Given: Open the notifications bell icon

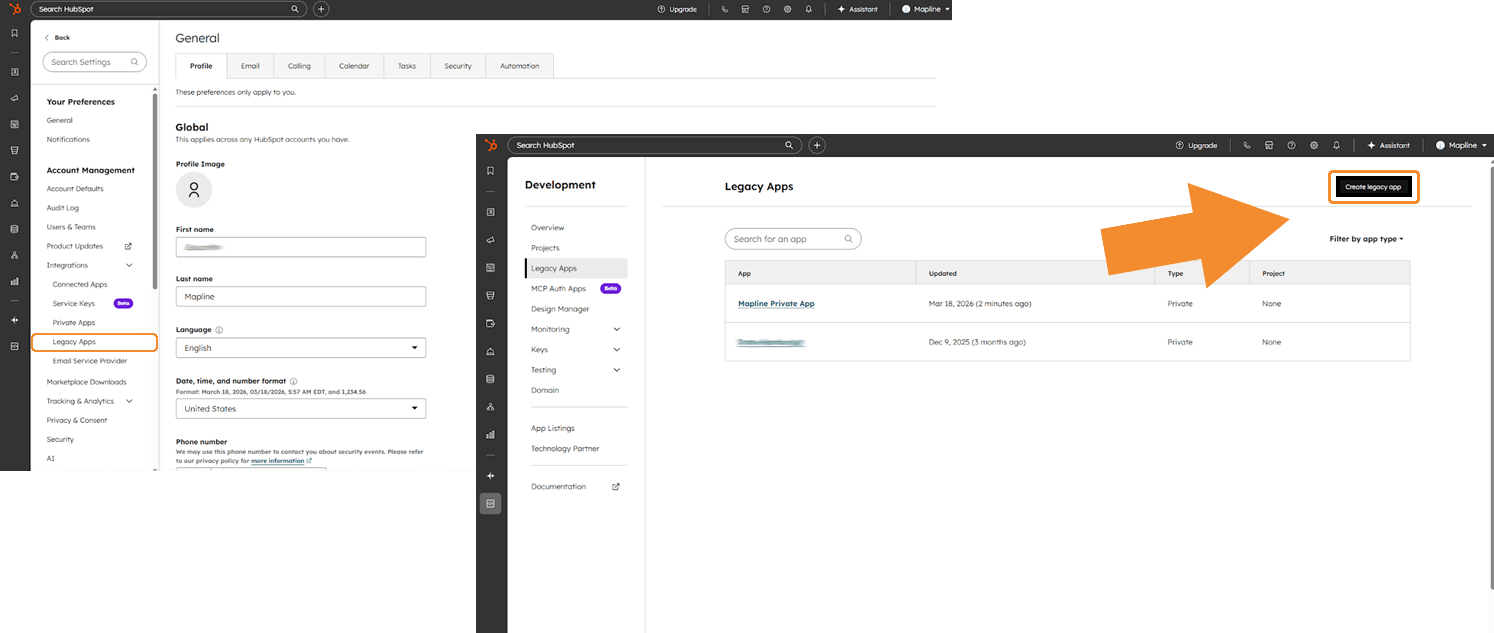Looking at the screenshot, I should pos(1336,145).
